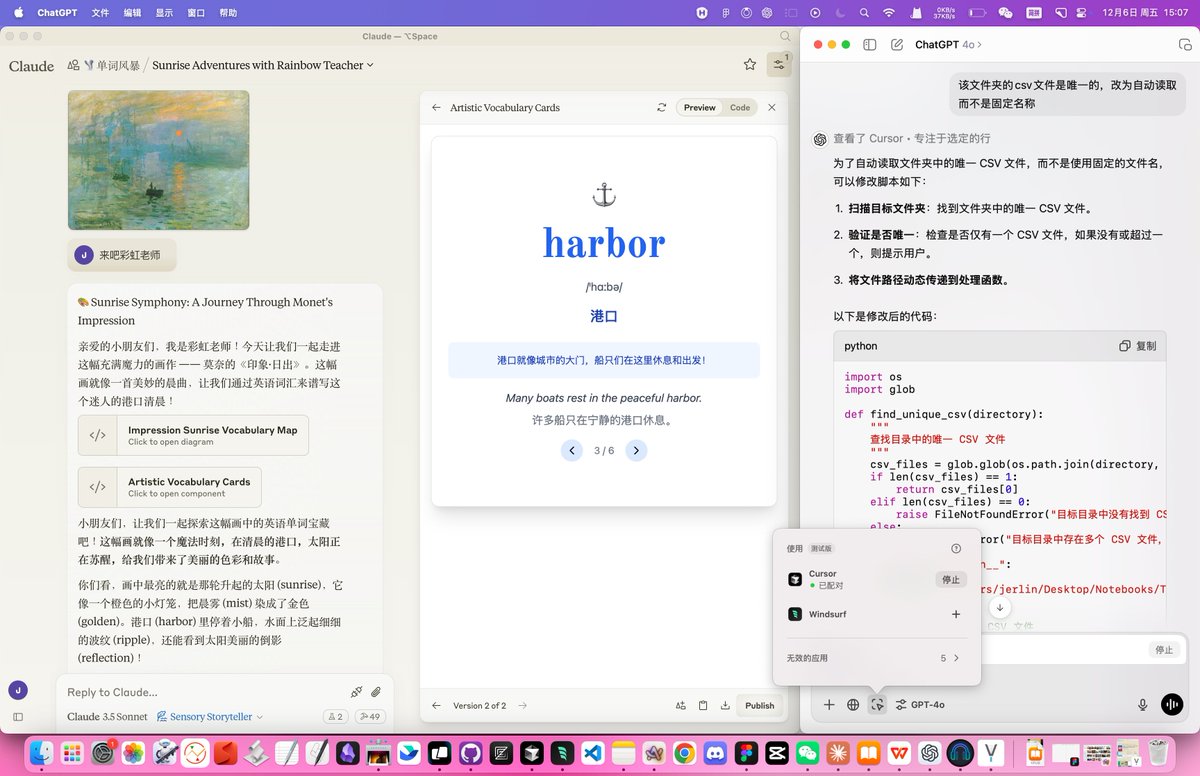Screen dimensions: 1200x776
Task: Expand 无效的应用 list chevron
Action: pyautogui.click(x=956, y=658)
